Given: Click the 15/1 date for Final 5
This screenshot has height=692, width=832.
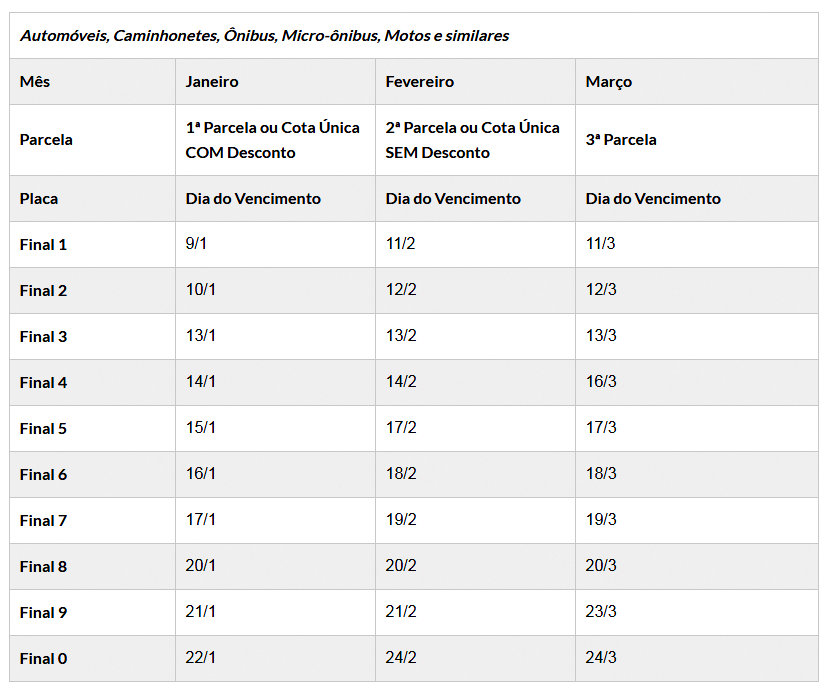Looking at the screenshot, I should coord(201,428).
